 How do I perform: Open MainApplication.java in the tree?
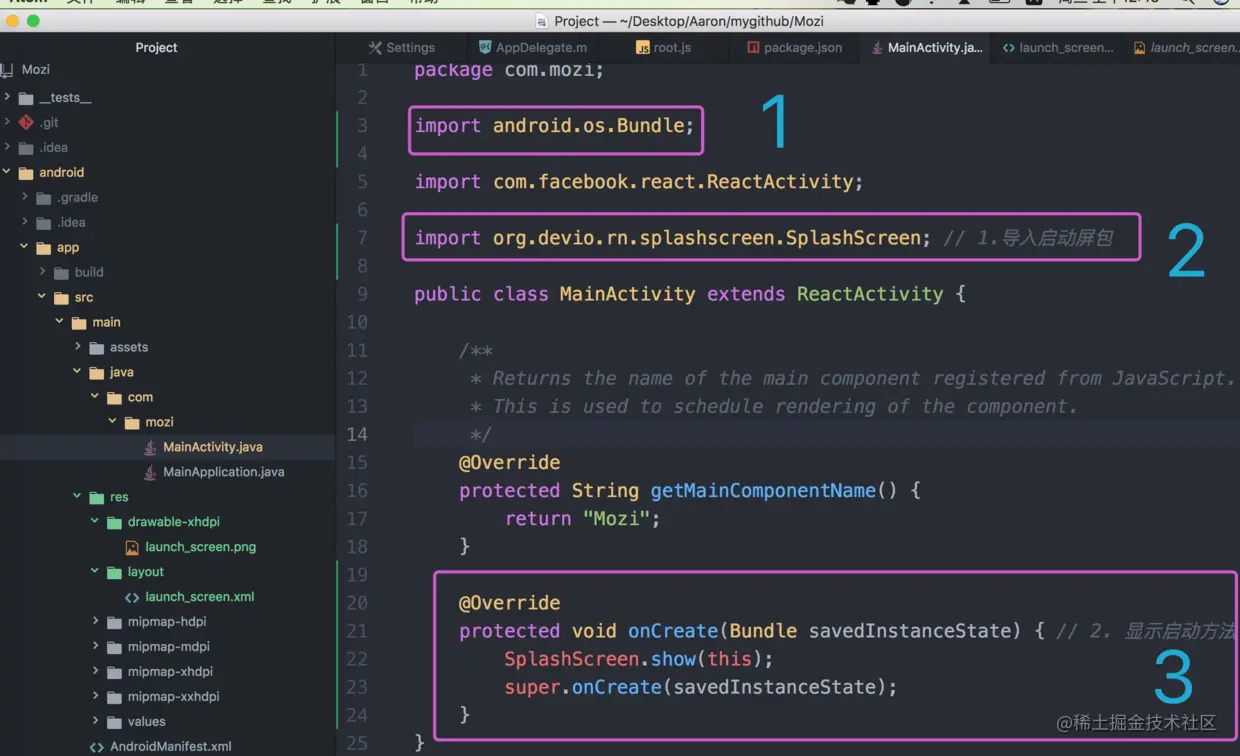pyautogui.click(x=224, y=472)
